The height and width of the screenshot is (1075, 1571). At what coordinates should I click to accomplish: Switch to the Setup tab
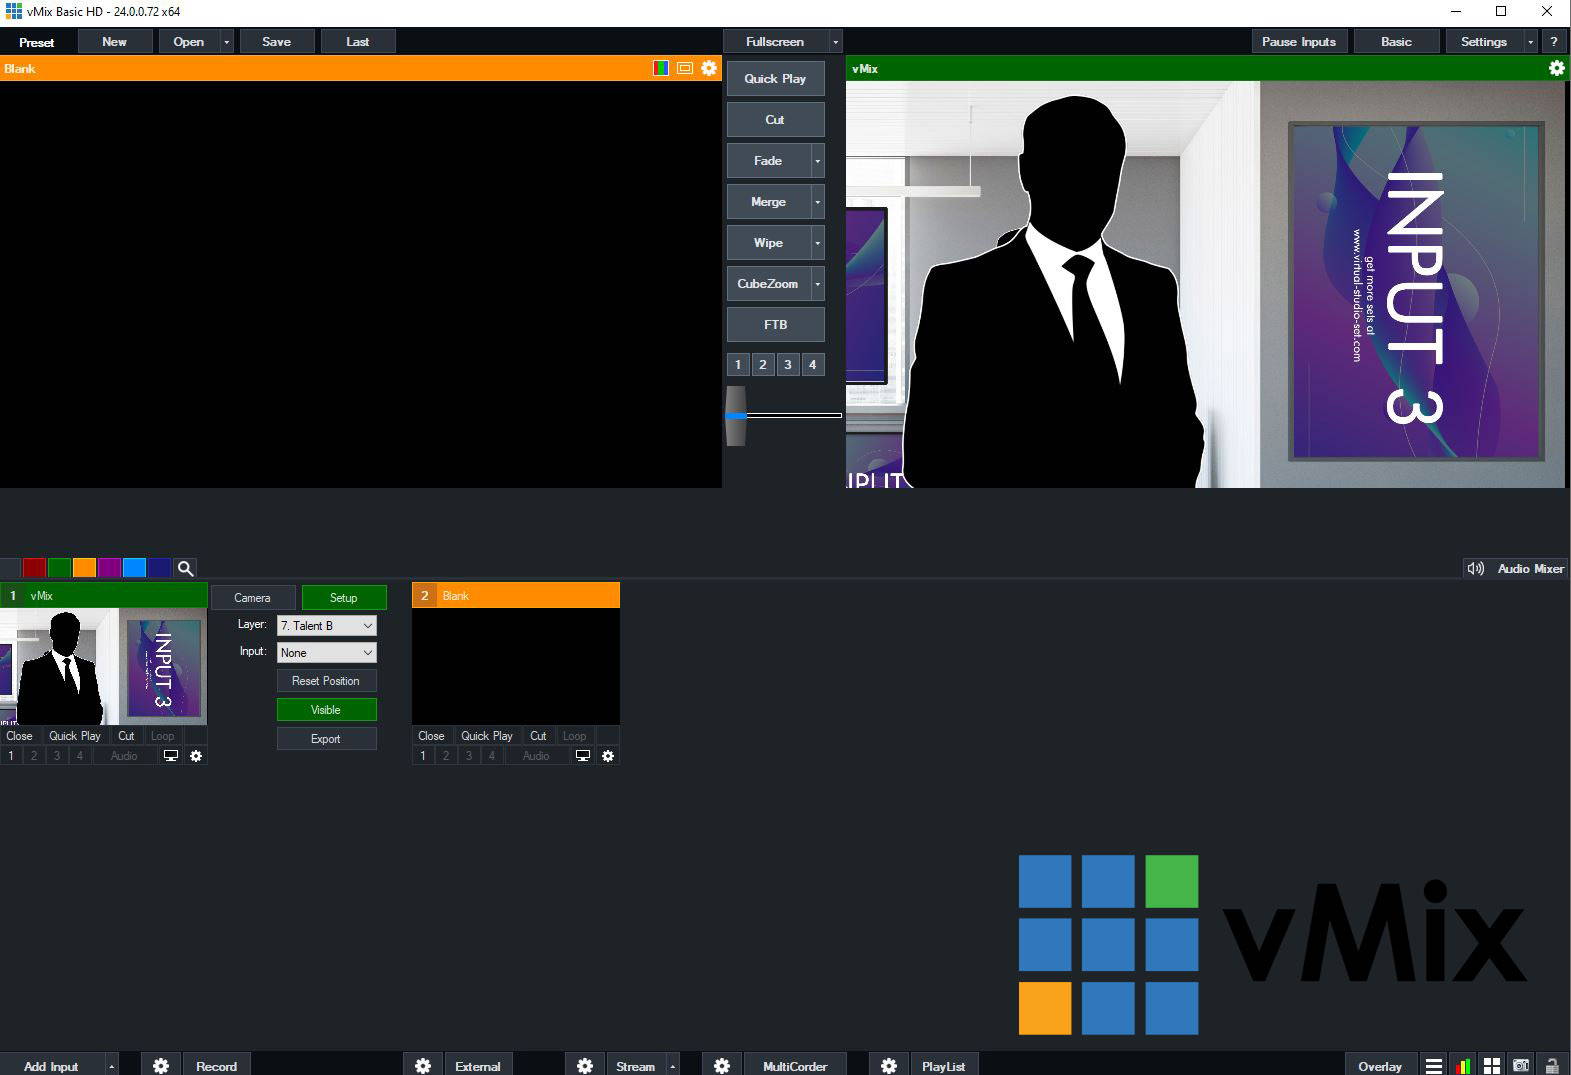pos(343,598)
